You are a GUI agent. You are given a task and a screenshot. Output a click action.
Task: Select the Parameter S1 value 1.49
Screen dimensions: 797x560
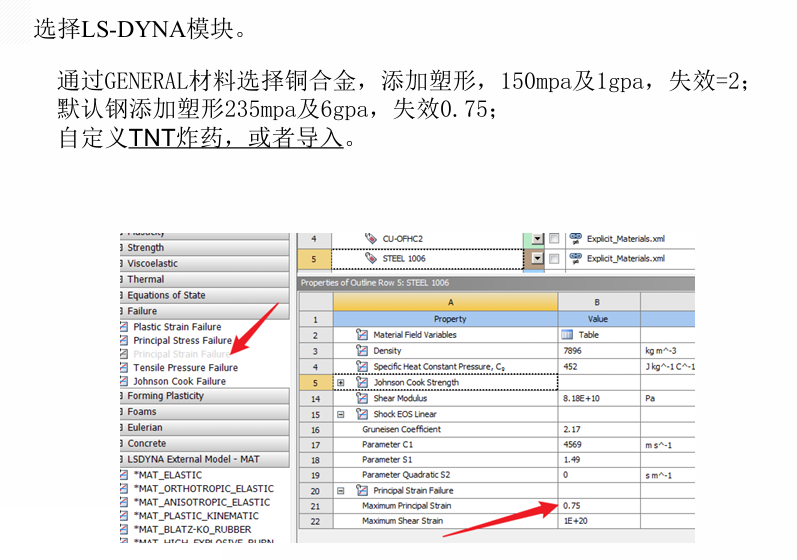(571, 459)
